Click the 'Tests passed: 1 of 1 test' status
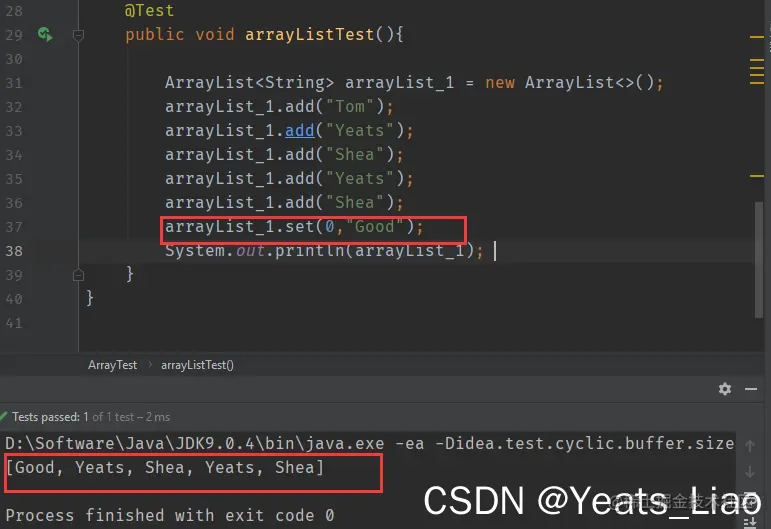This screenshot has height=529, width=771. pyautogui.click(x=91, y=417)
